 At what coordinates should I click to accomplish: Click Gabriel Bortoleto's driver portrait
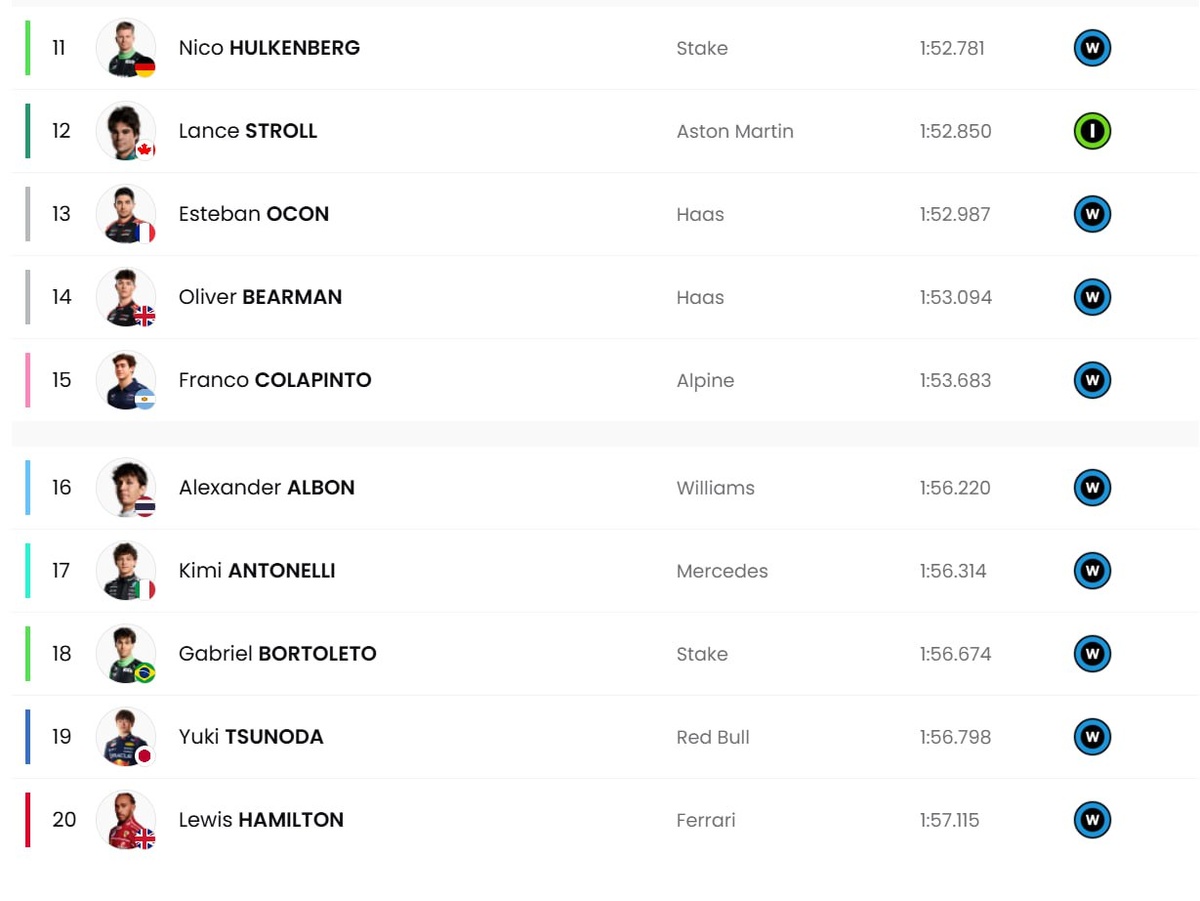[x=126, y=654]
